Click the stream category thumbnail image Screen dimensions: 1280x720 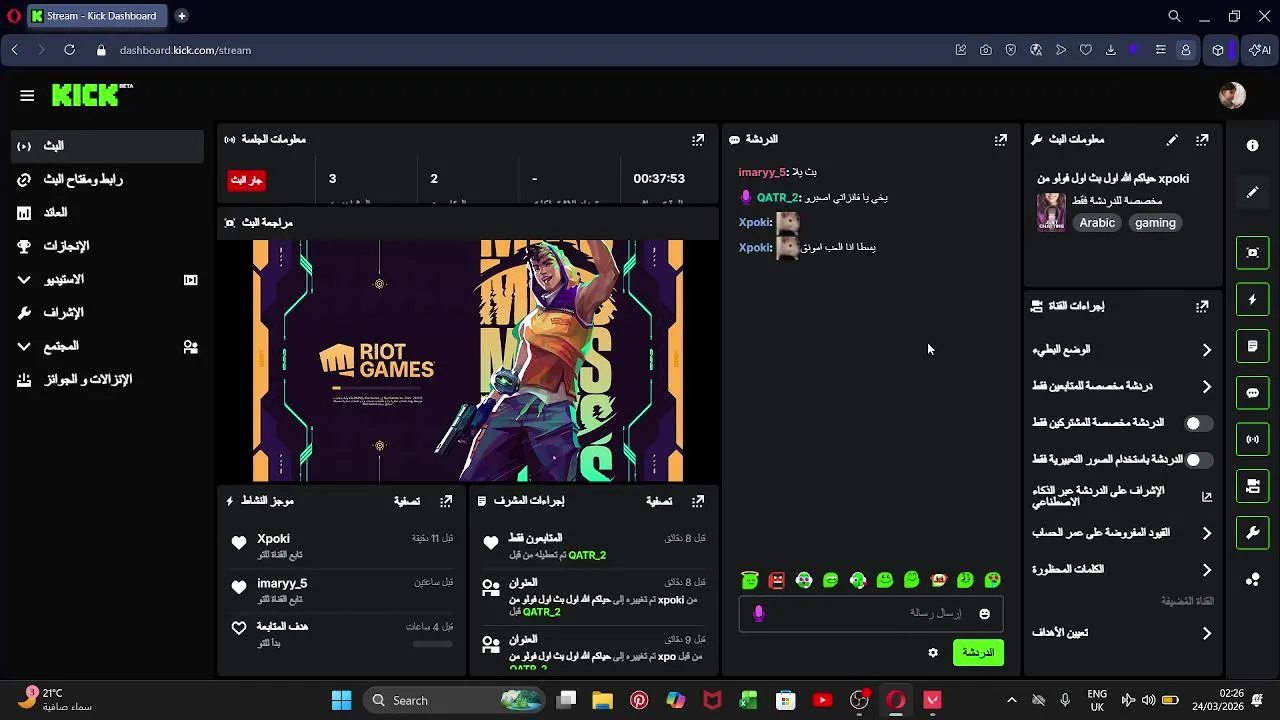tap(1051, 212)
